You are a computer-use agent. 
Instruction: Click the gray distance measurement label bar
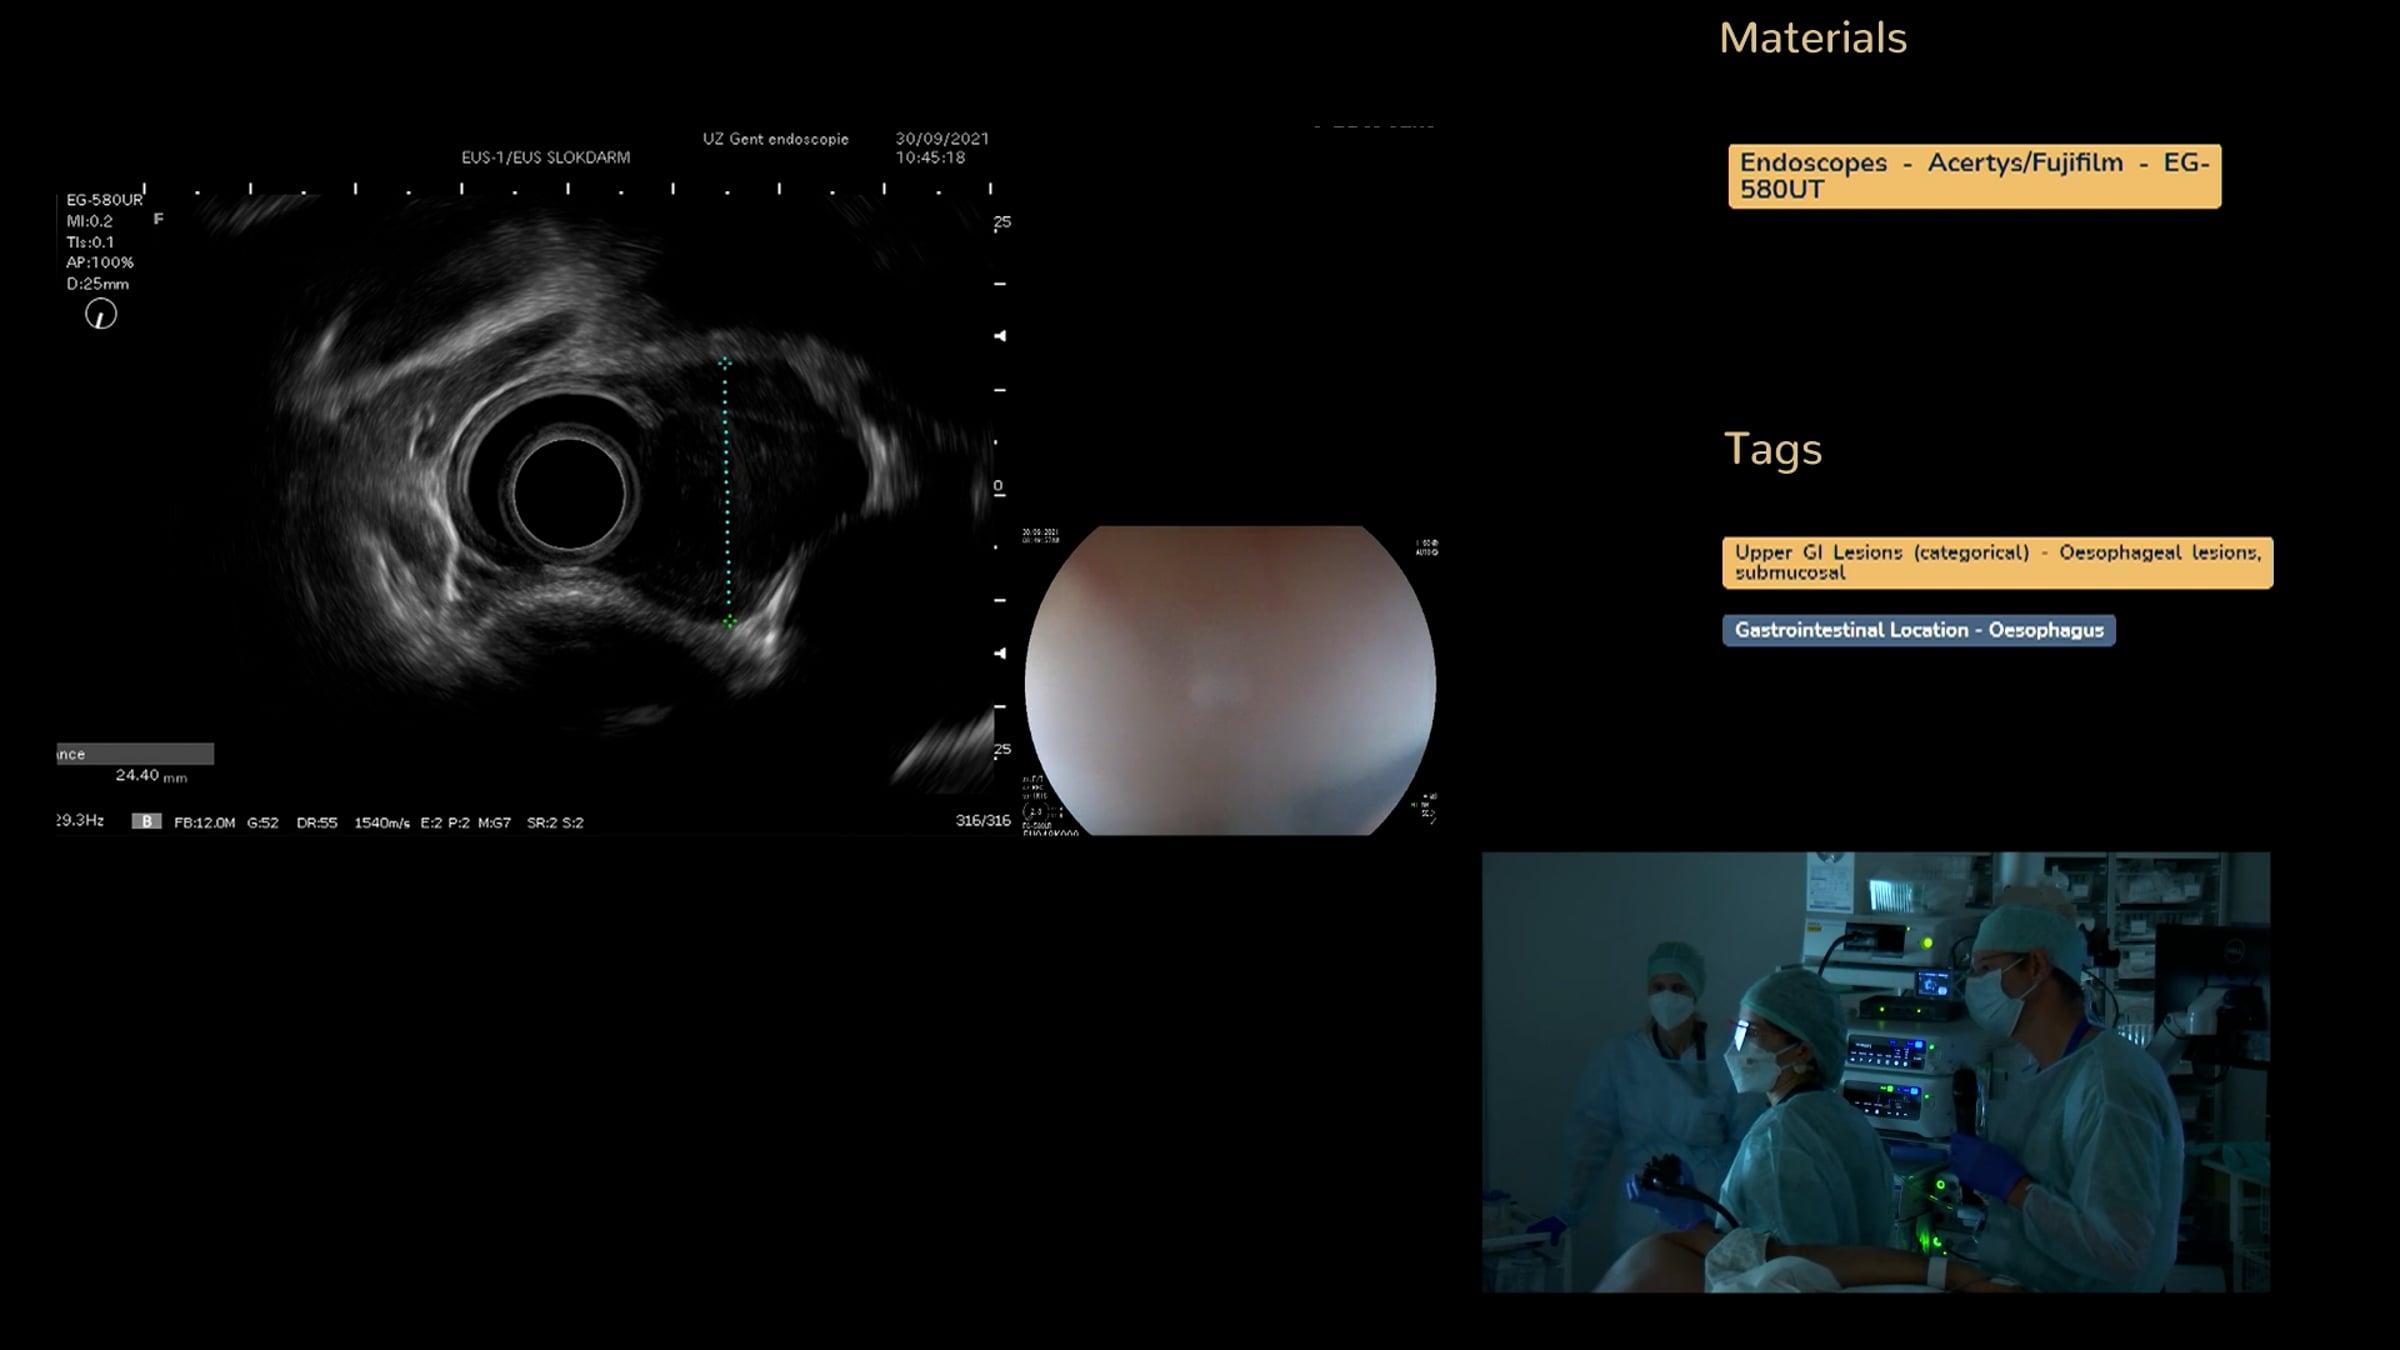(135, 754)
